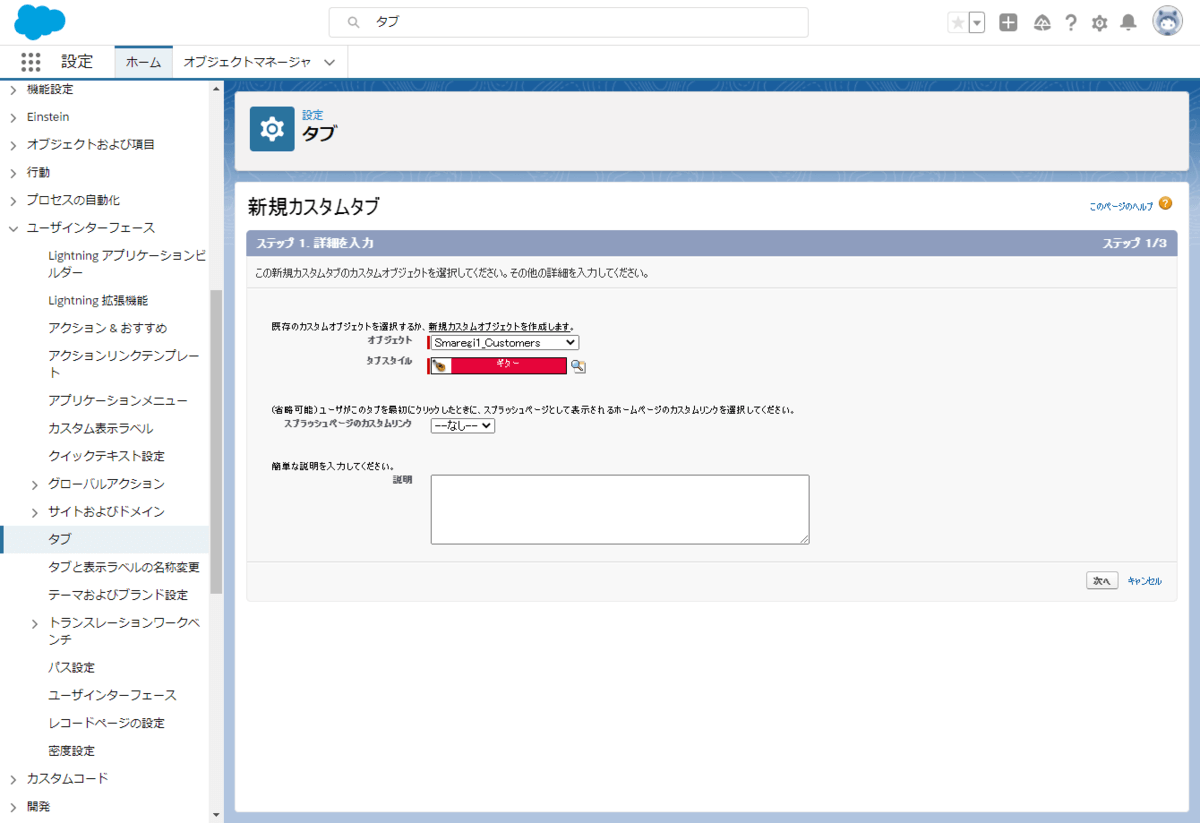Open the user profile avatar
This screenshot has width=1200, height=823.
(1167, 22)
